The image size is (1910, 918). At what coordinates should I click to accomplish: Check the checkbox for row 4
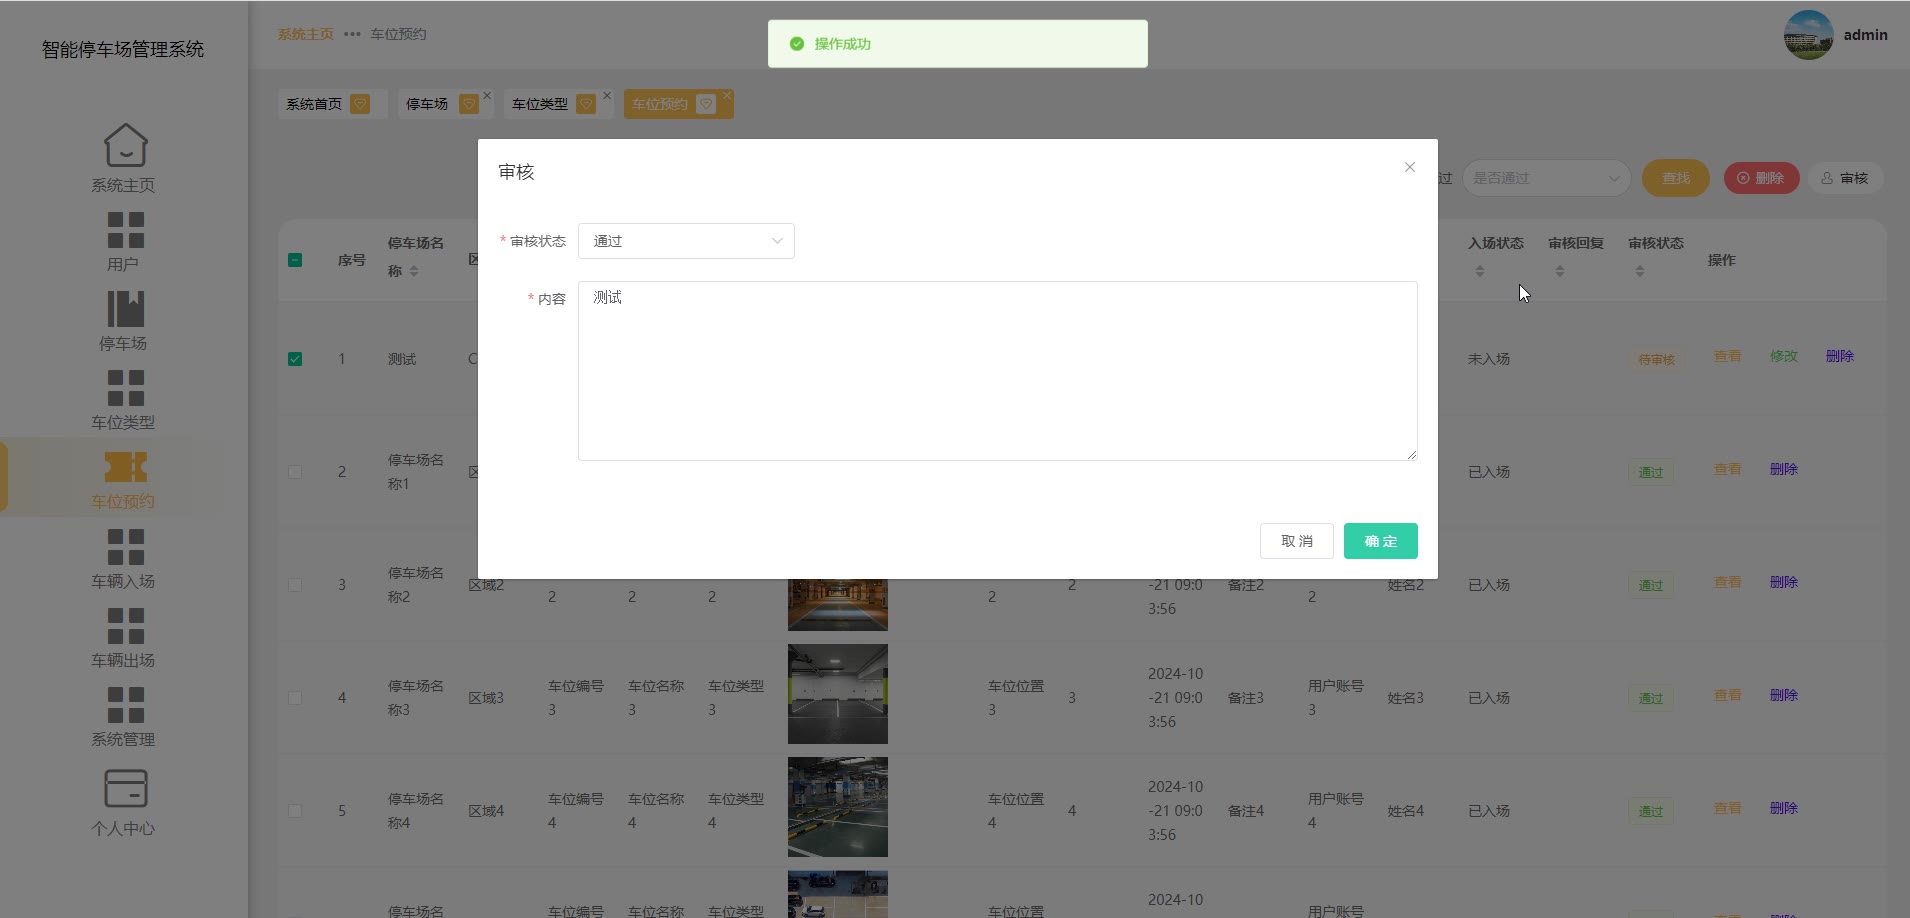click(x=295, y=698)
